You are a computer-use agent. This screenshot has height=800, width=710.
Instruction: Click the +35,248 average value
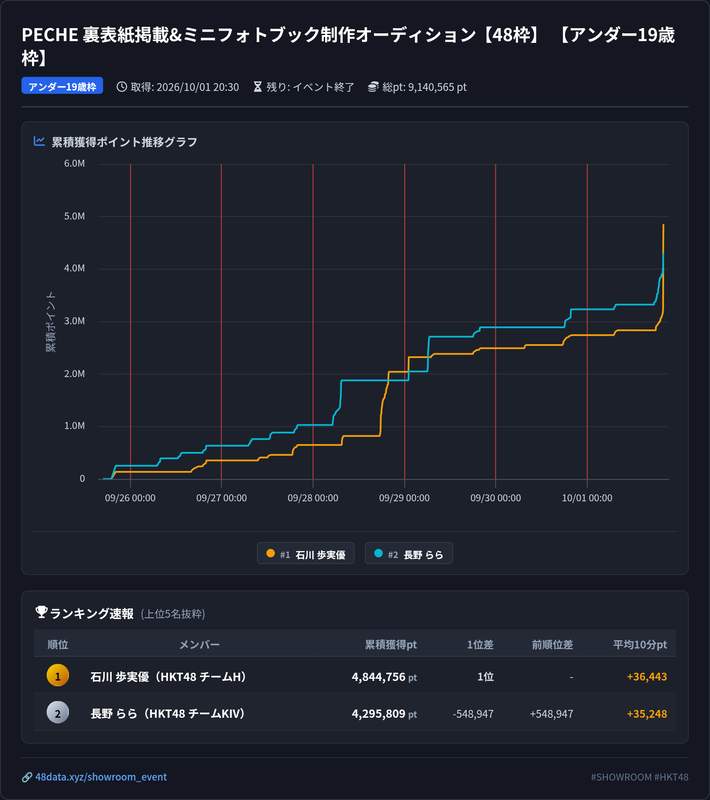pos(647,714)
